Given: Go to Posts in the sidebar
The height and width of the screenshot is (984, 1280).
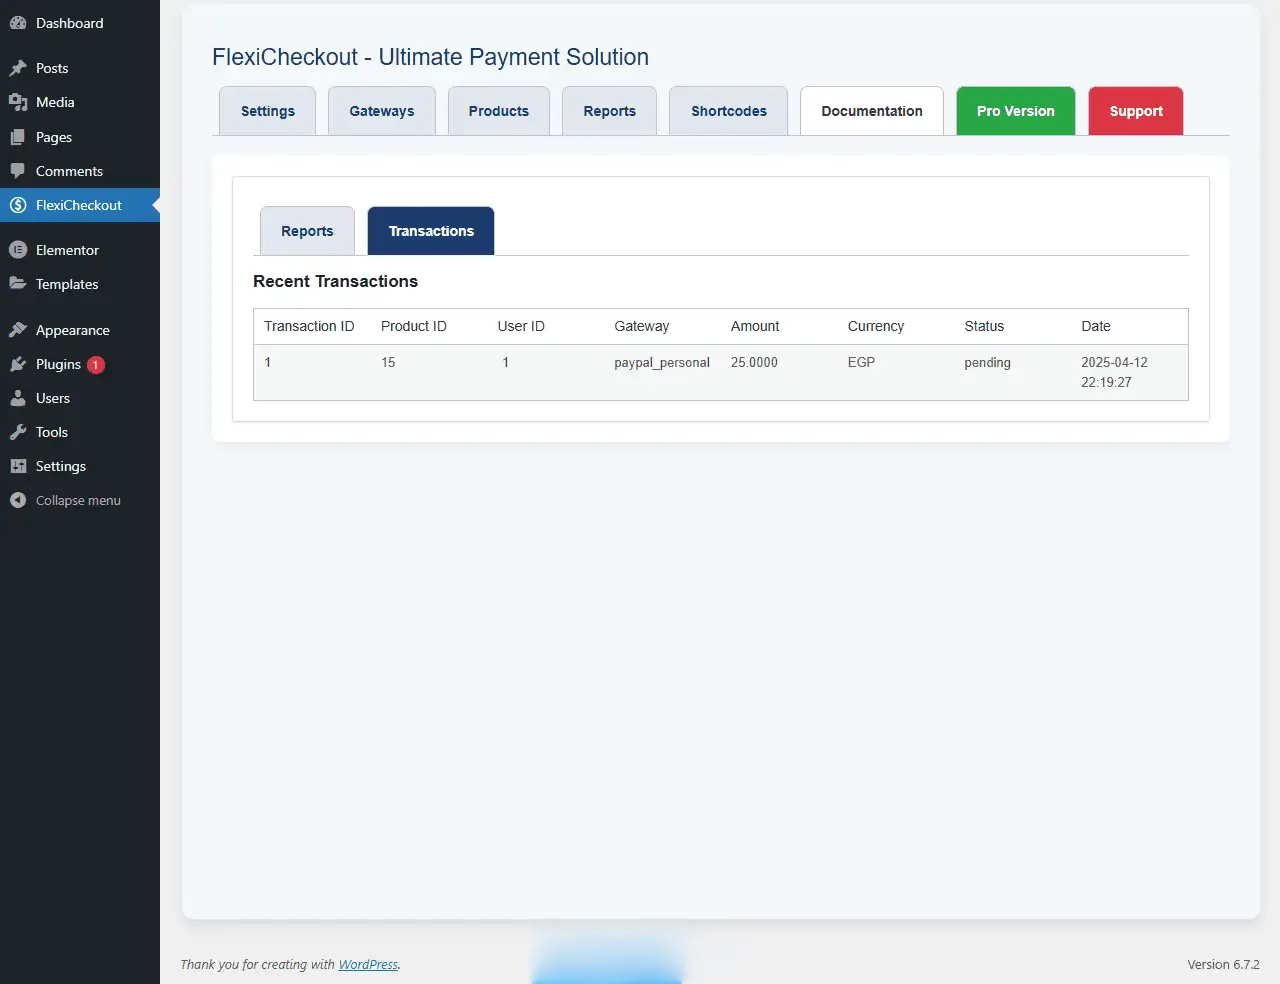Looking at the screenshot, I should click(x=80, y=68).
